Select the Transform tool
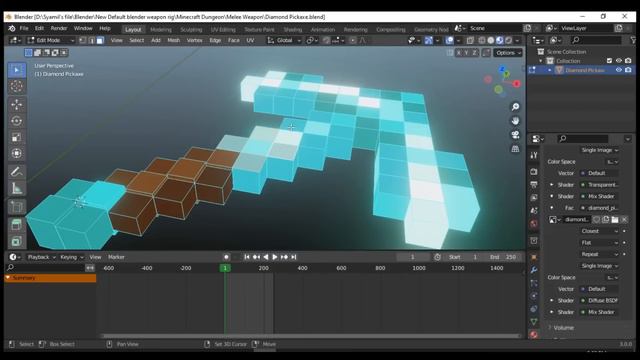640x360 pixels. coord(17,153)
